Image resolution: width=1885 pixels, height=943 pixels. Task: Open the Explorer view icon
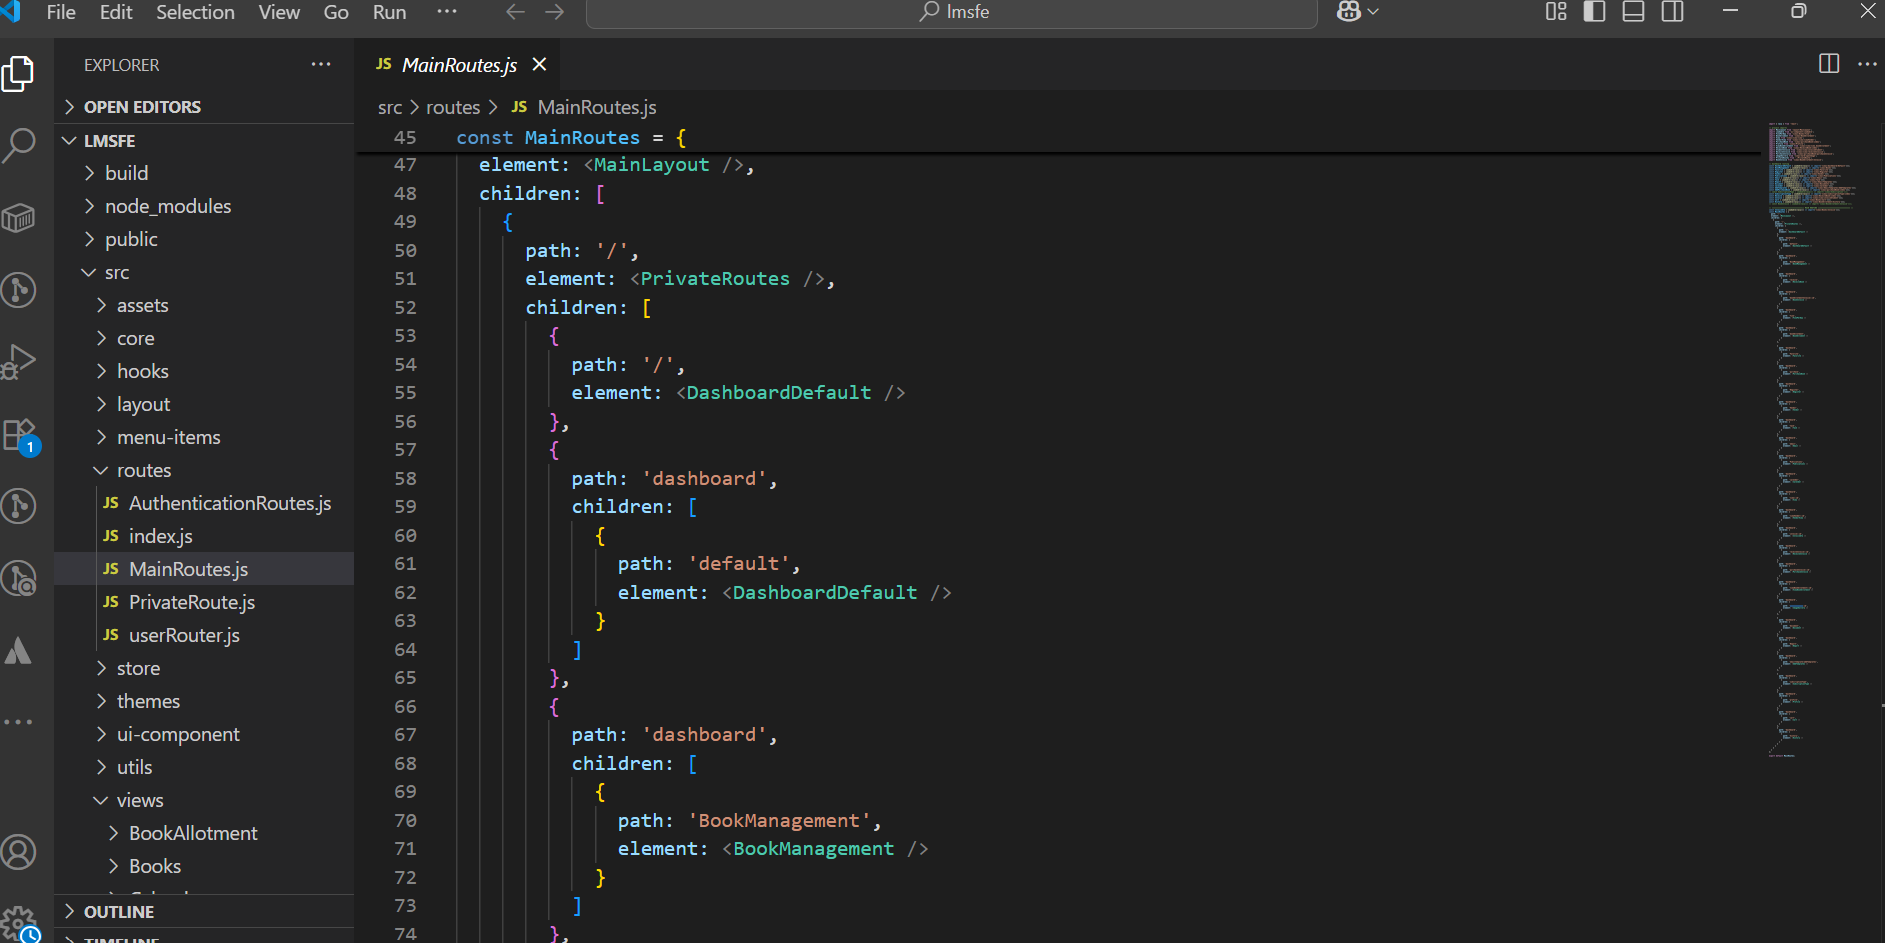coord(19,74)
